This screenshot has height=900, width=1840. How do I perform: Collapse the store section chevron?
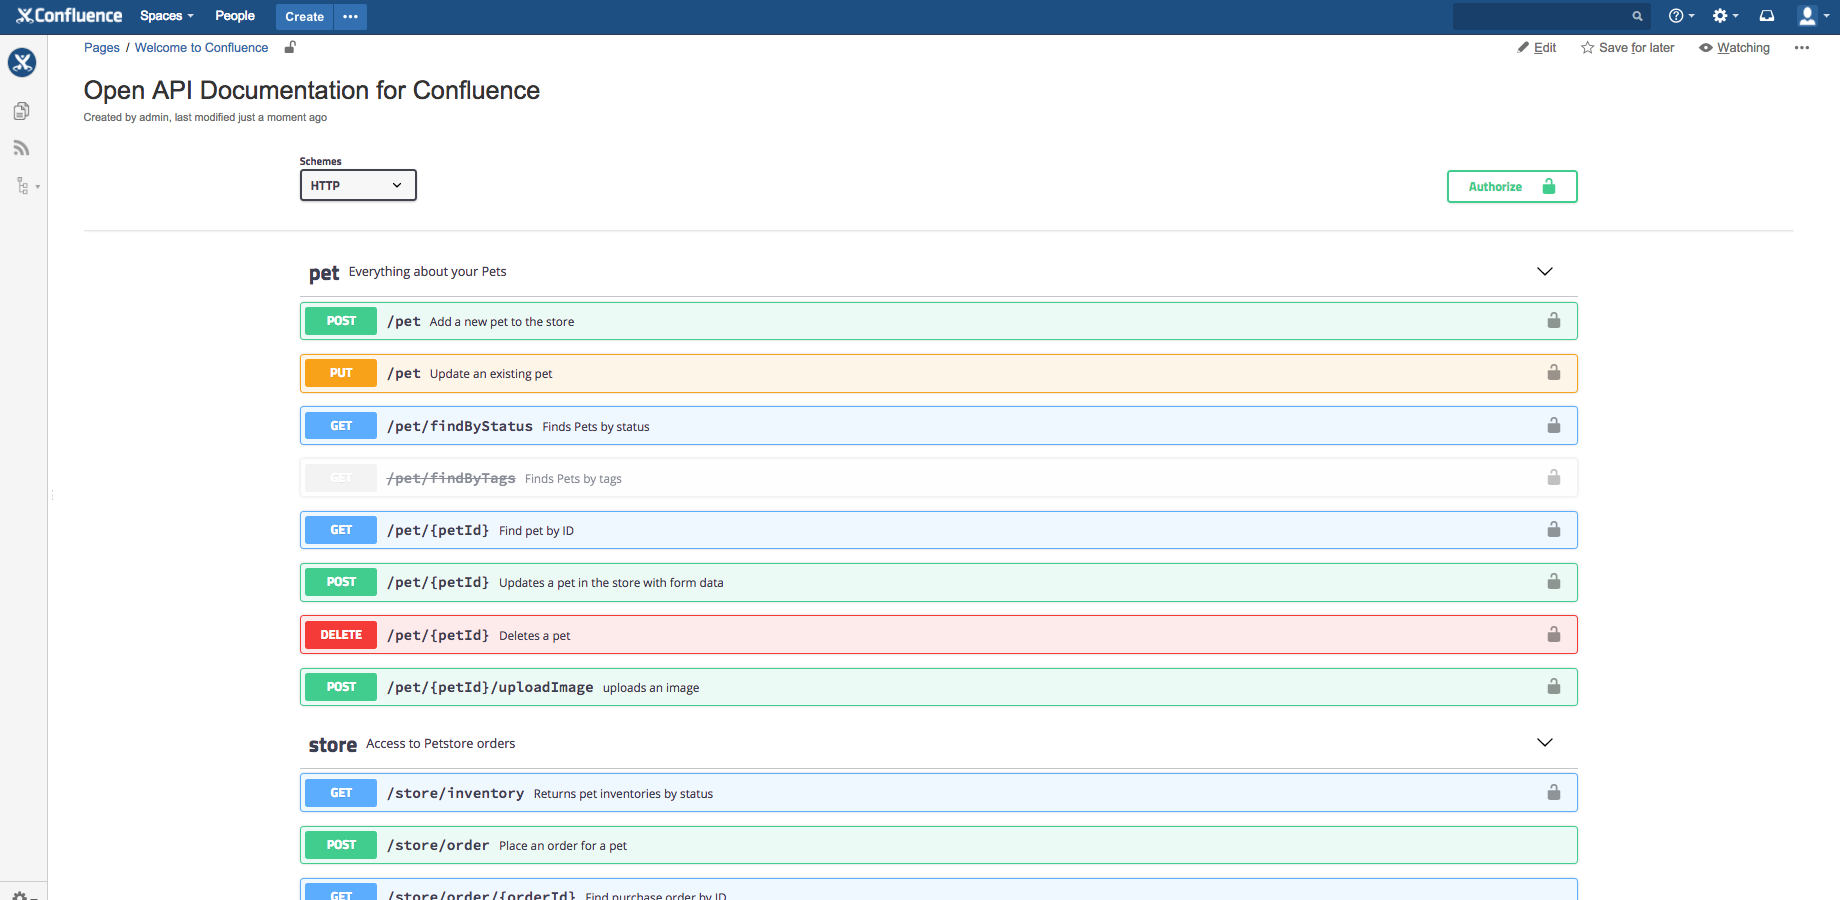pos(1544,743)
